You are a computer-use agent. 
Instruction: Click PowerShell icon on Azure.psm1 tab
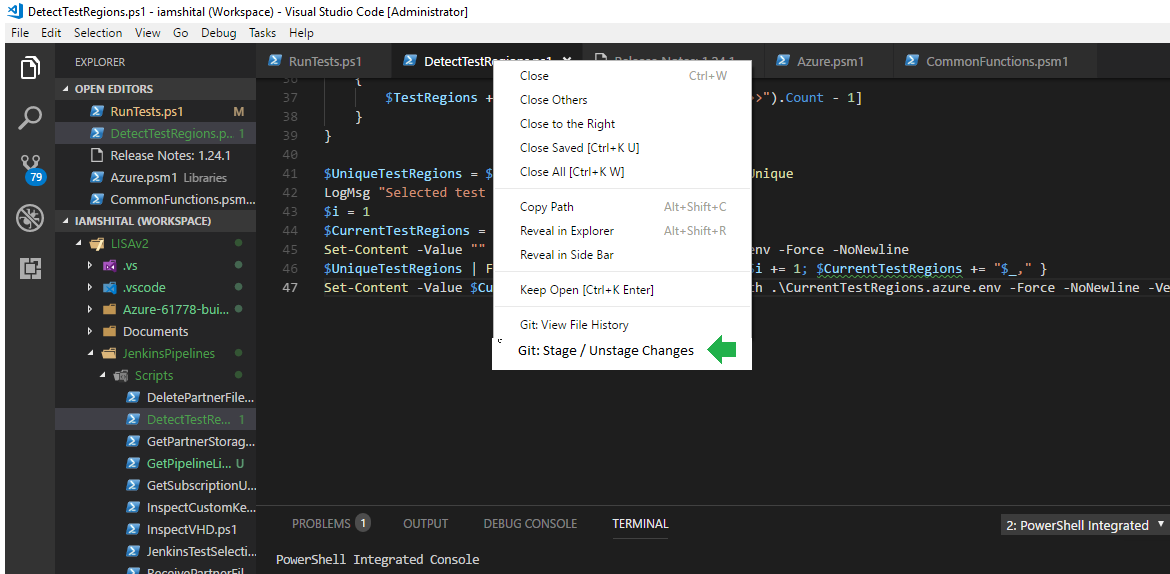783,60
